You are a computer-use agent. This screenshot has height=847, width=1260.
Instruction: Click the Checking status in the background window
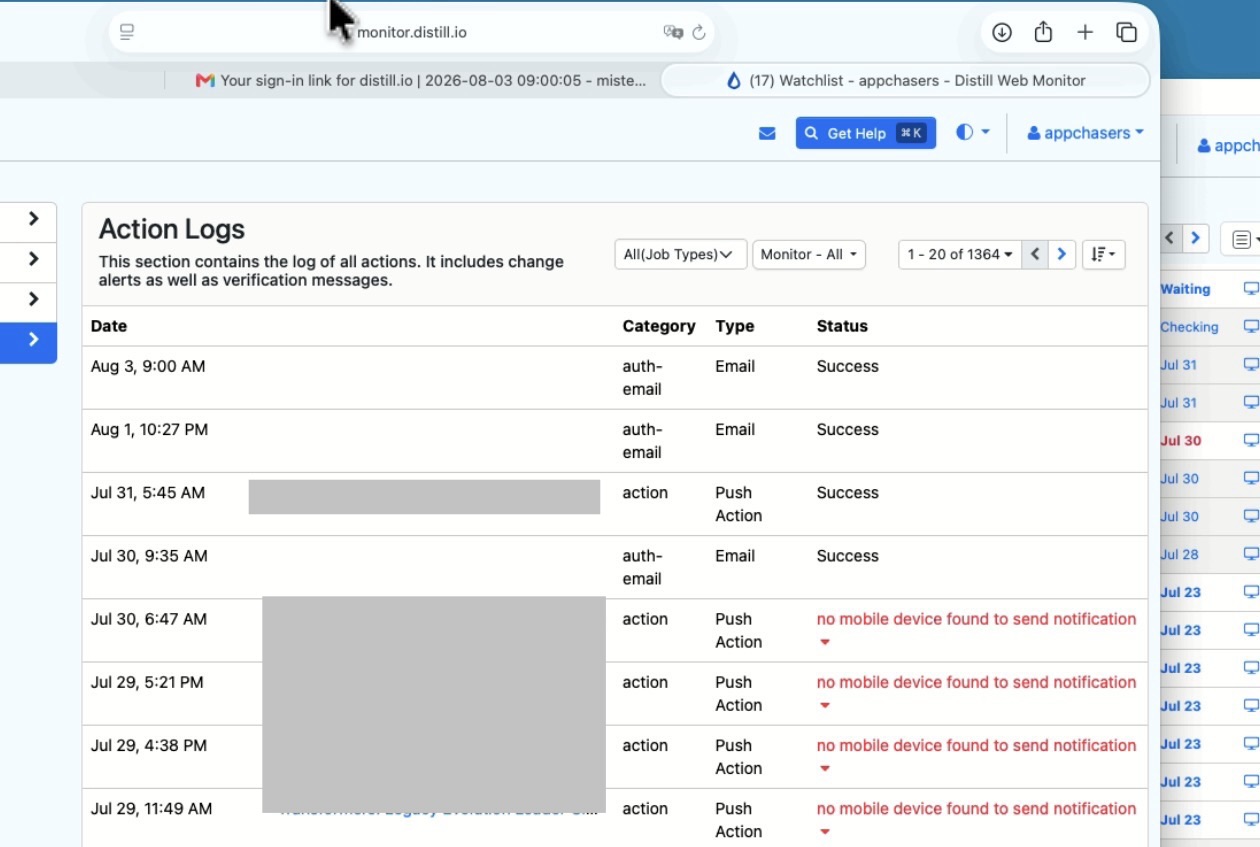(1189, 327)
